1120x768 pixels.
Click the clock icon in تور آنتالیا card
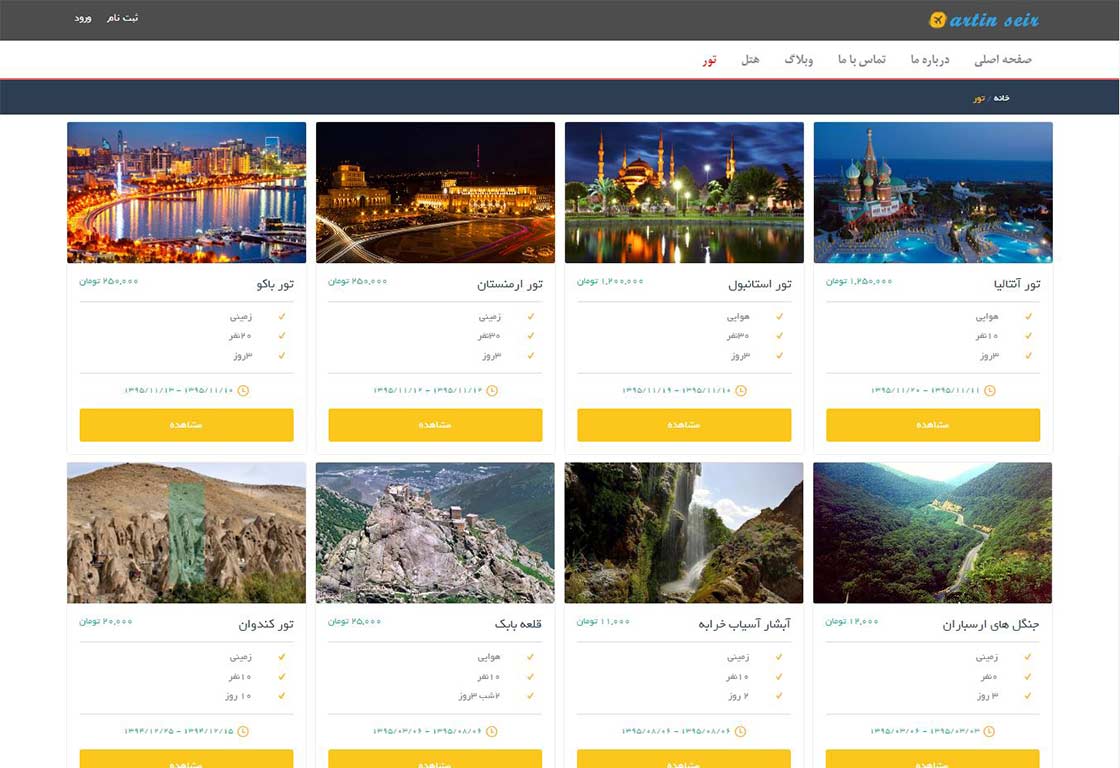[x=989, y=391]
